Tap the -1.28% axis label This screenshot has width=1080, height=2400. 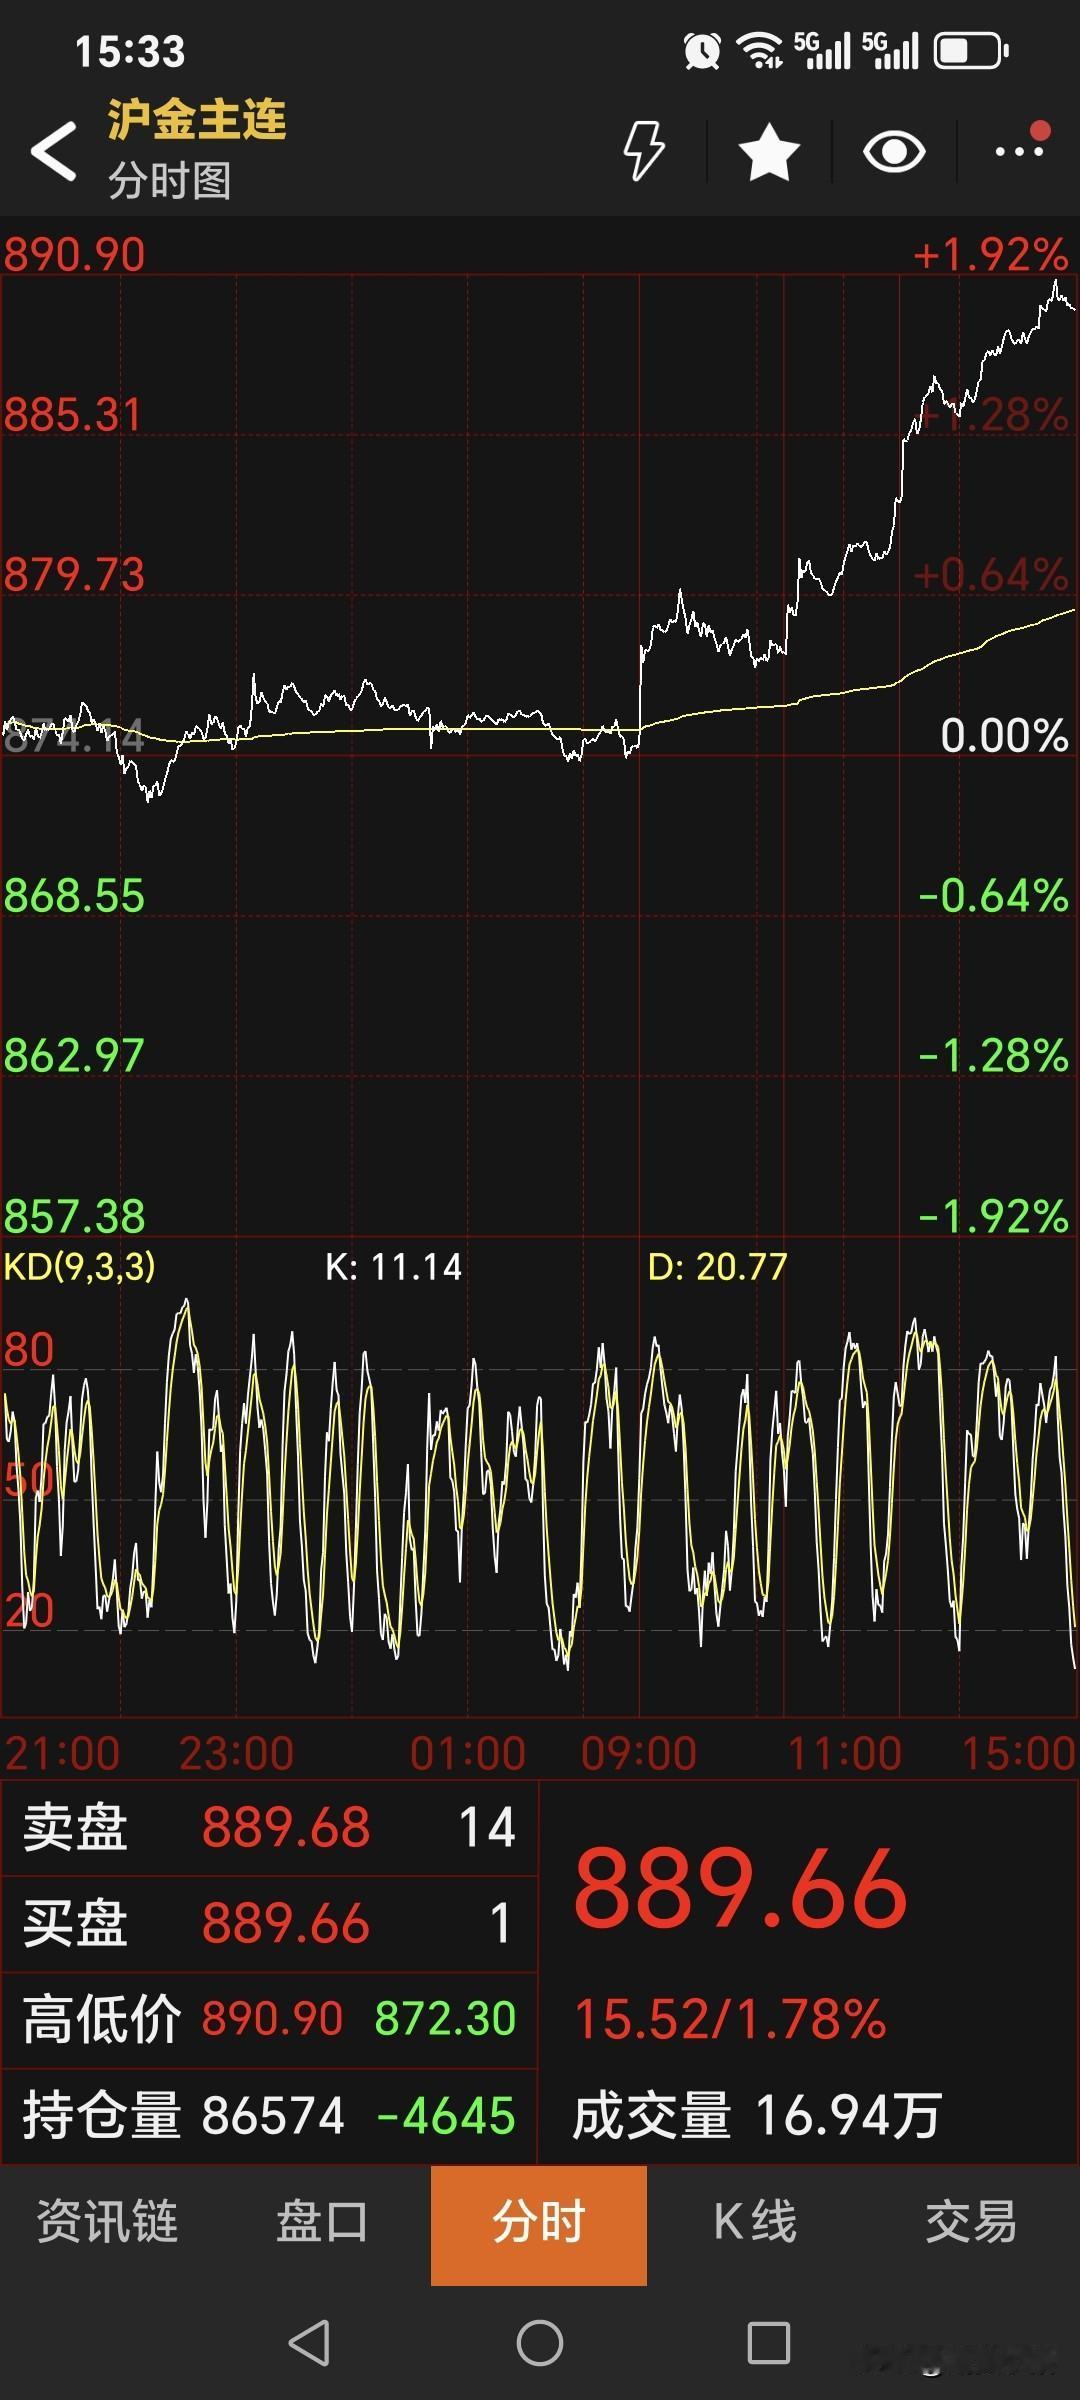coord(993,1056)
